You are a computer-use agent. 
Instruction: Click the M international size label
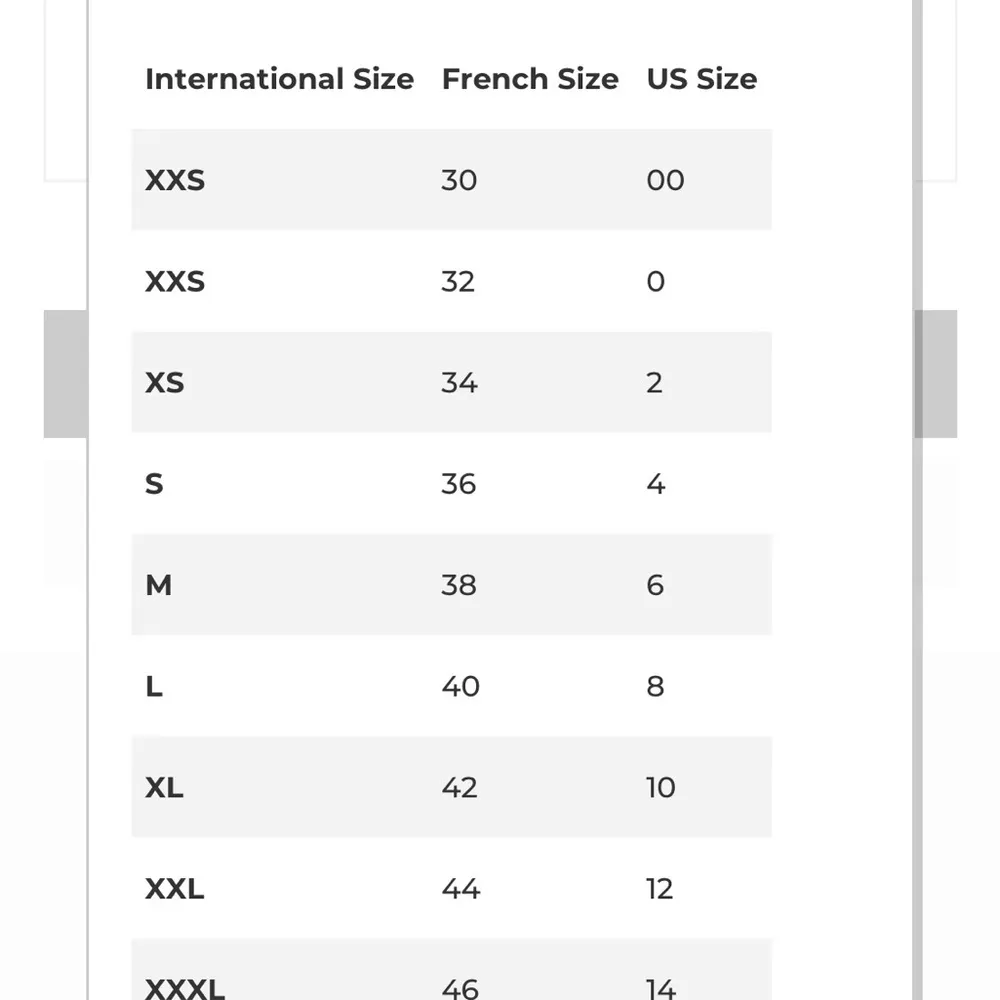click(x=158, y=585)
